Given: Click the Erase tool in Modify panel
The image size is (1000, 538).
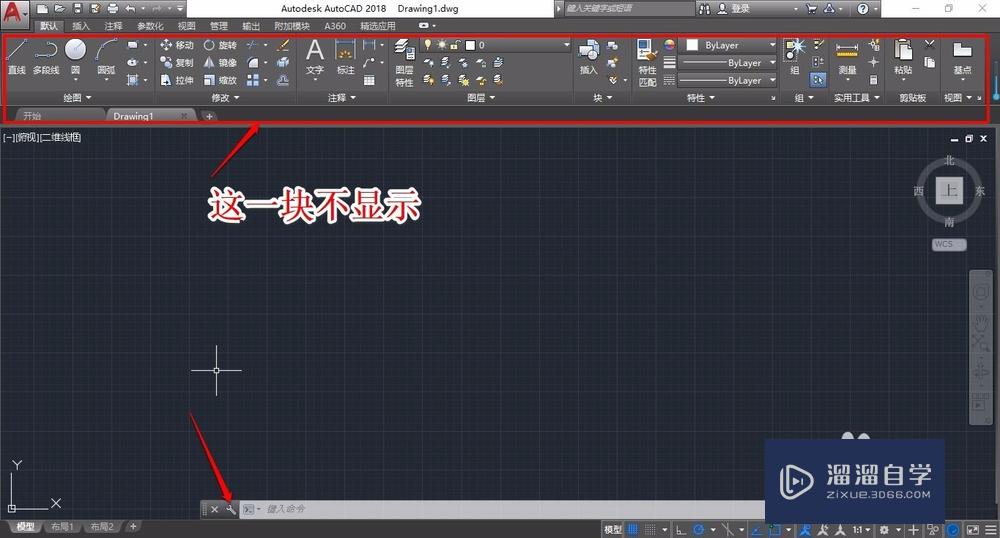Looking at the screenshot, I should click(283, 45).
